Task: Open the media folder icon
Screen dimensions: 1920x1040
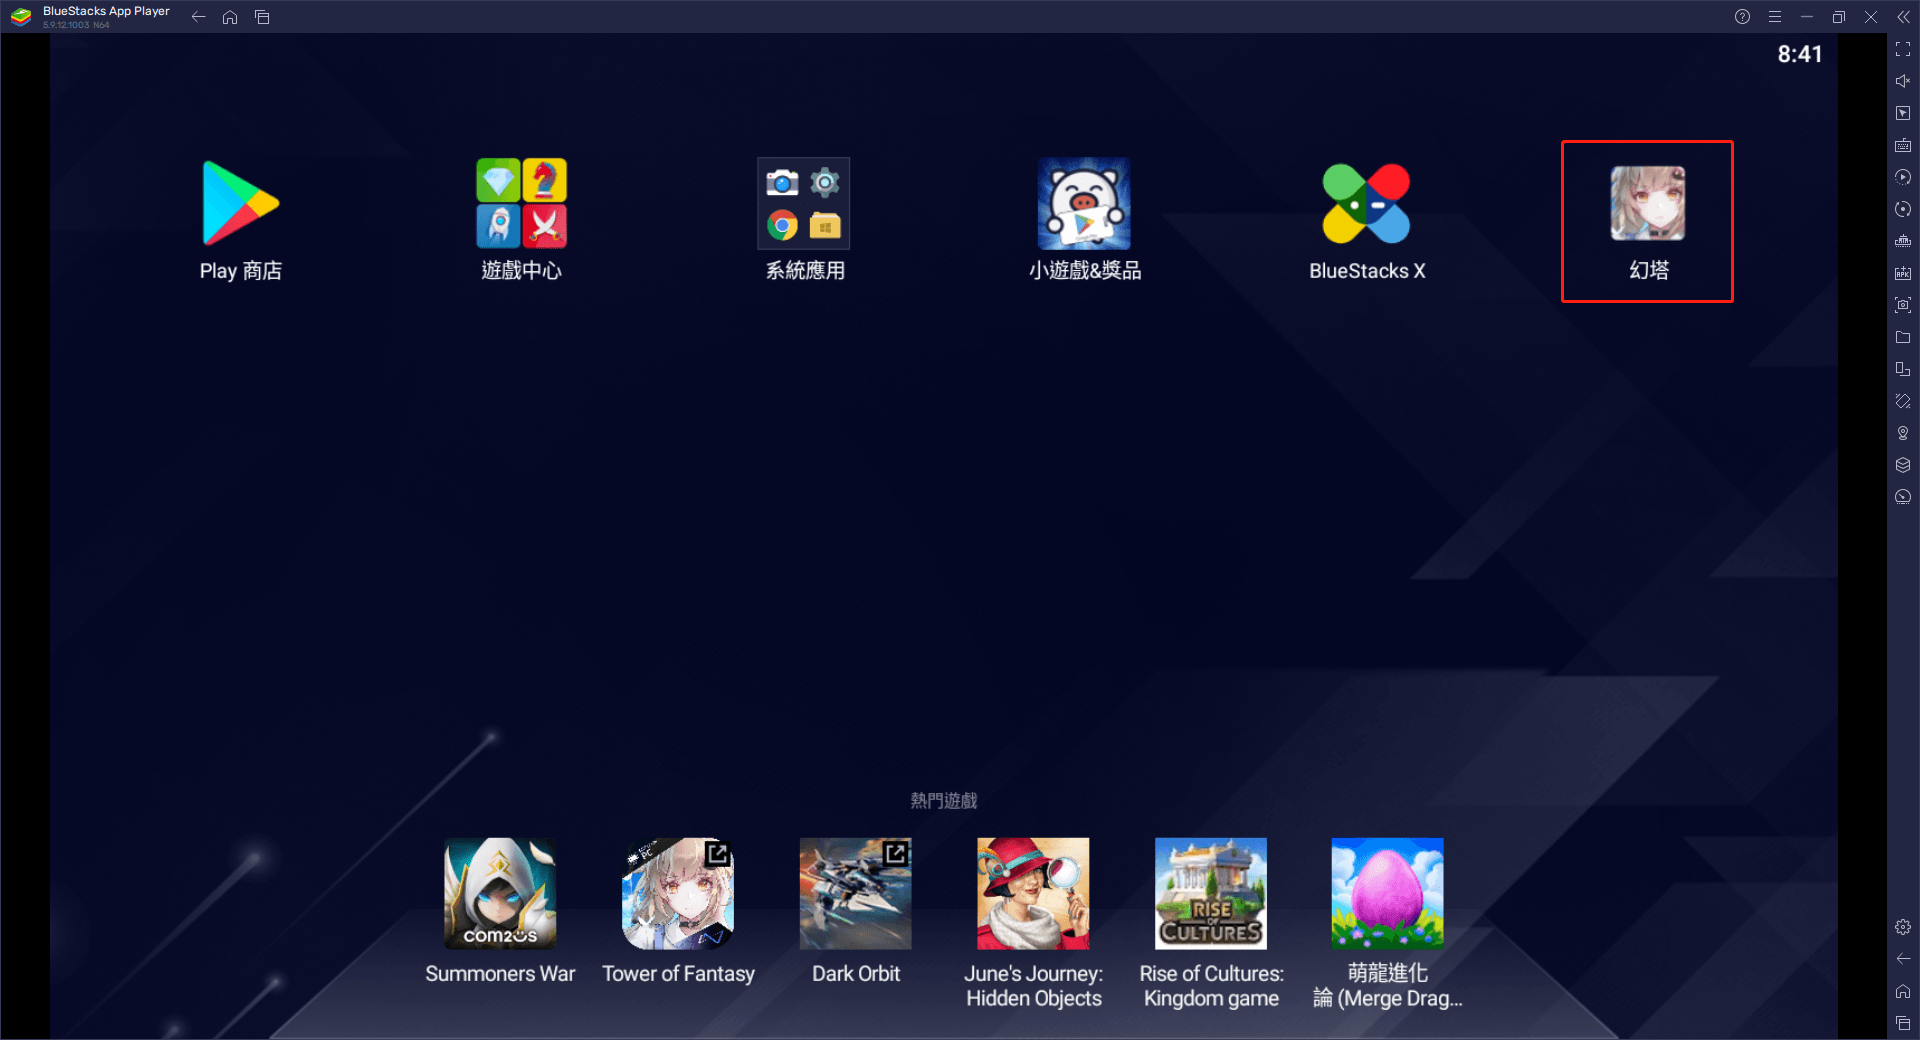Action: point(1903,337)
